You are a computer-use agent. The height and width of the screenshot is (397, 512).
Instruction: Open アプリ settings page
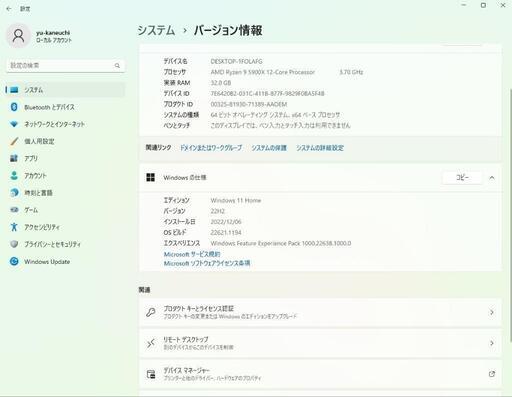66,158
